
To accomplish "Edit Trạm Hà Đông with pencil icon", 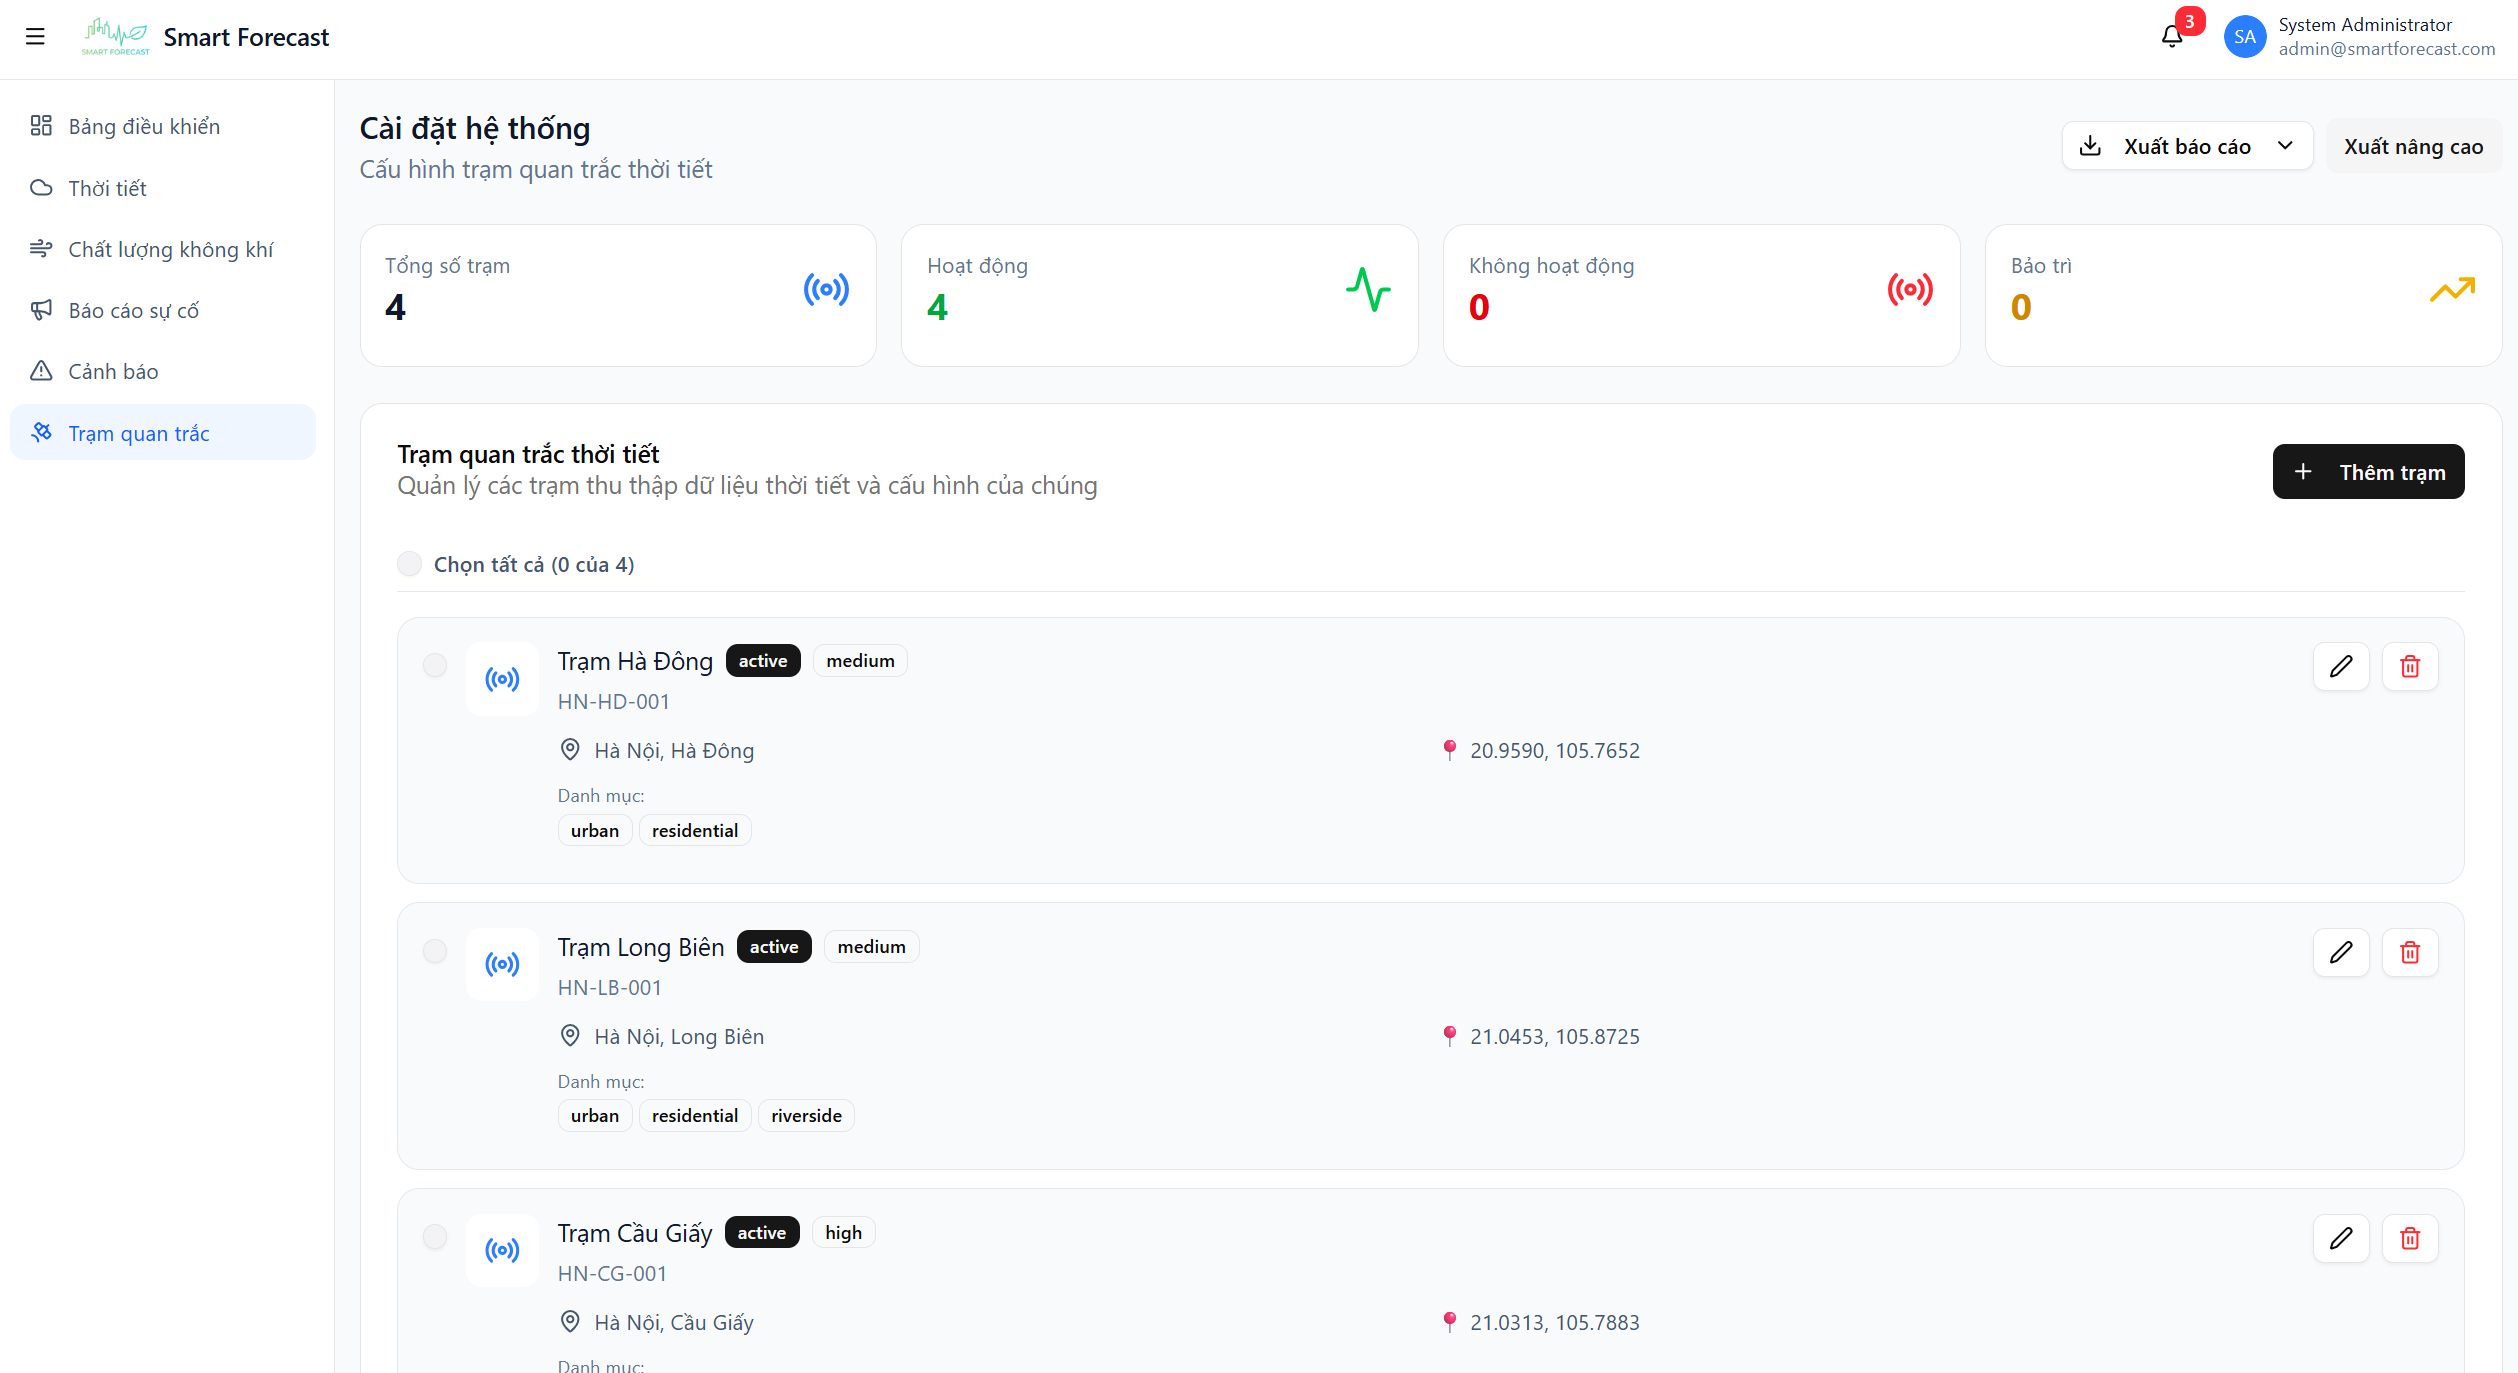I will (x=2340, y=666).
